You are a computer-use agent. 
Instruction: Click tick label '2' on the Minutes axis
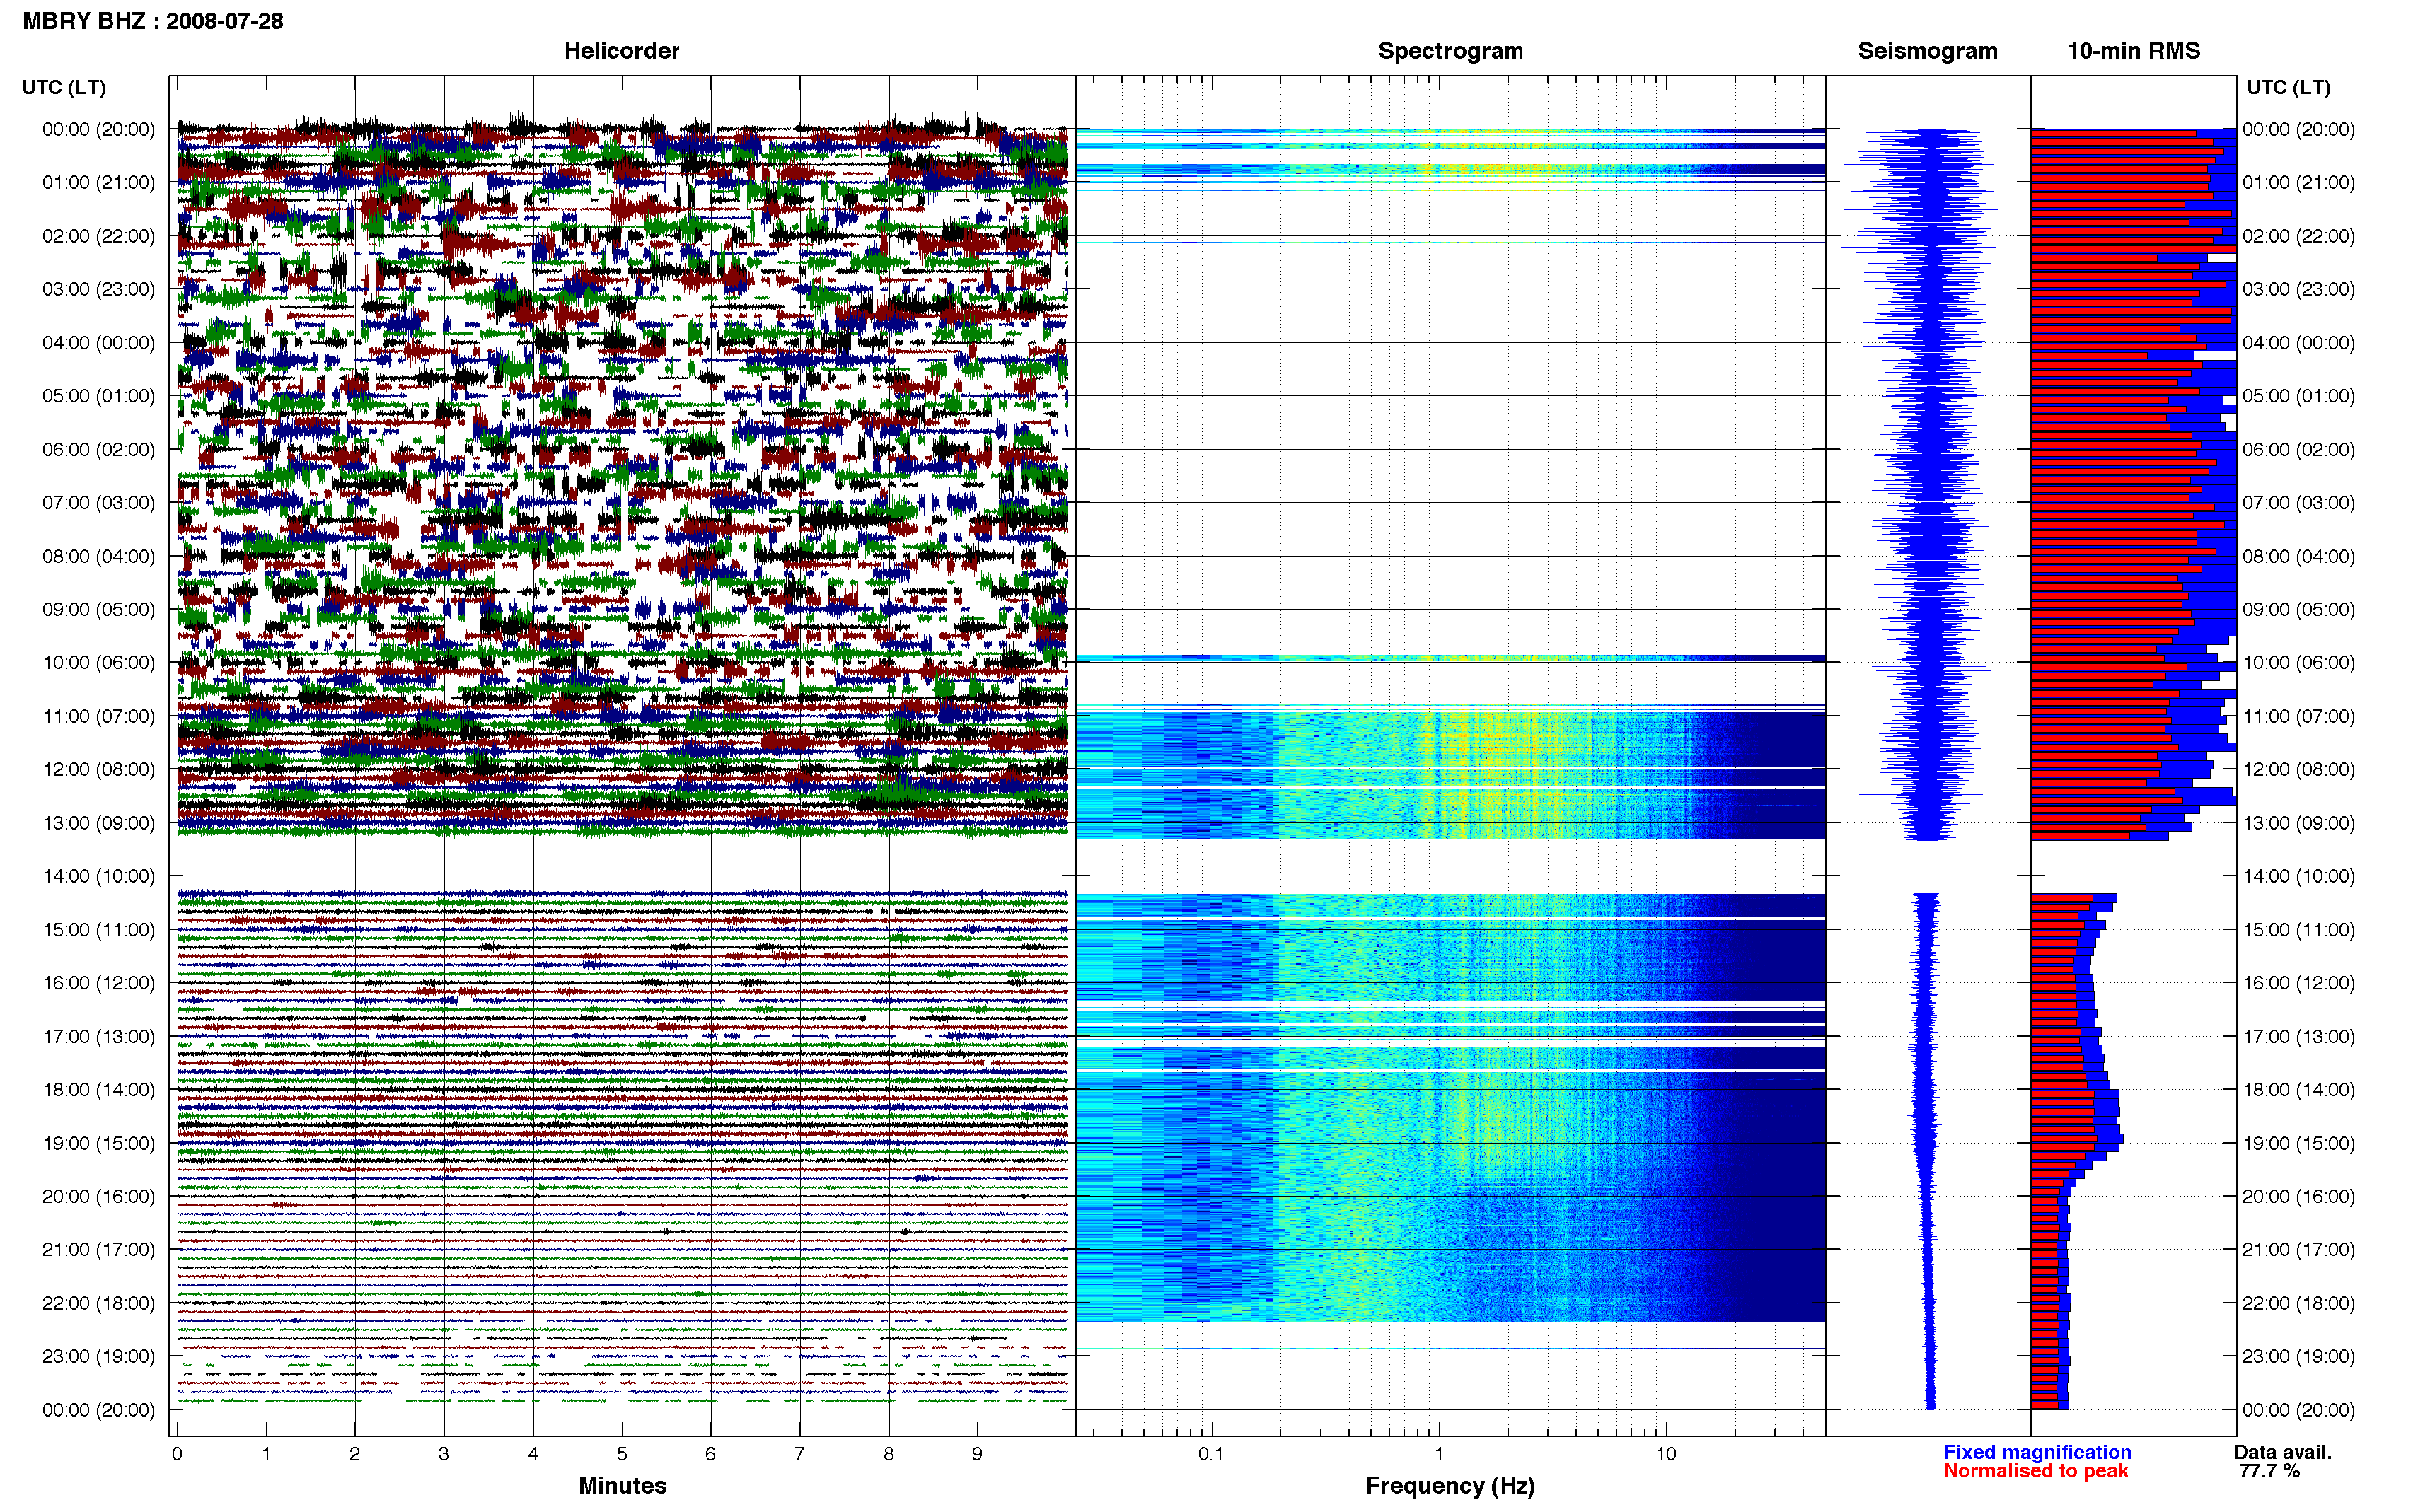(355, 1454)
